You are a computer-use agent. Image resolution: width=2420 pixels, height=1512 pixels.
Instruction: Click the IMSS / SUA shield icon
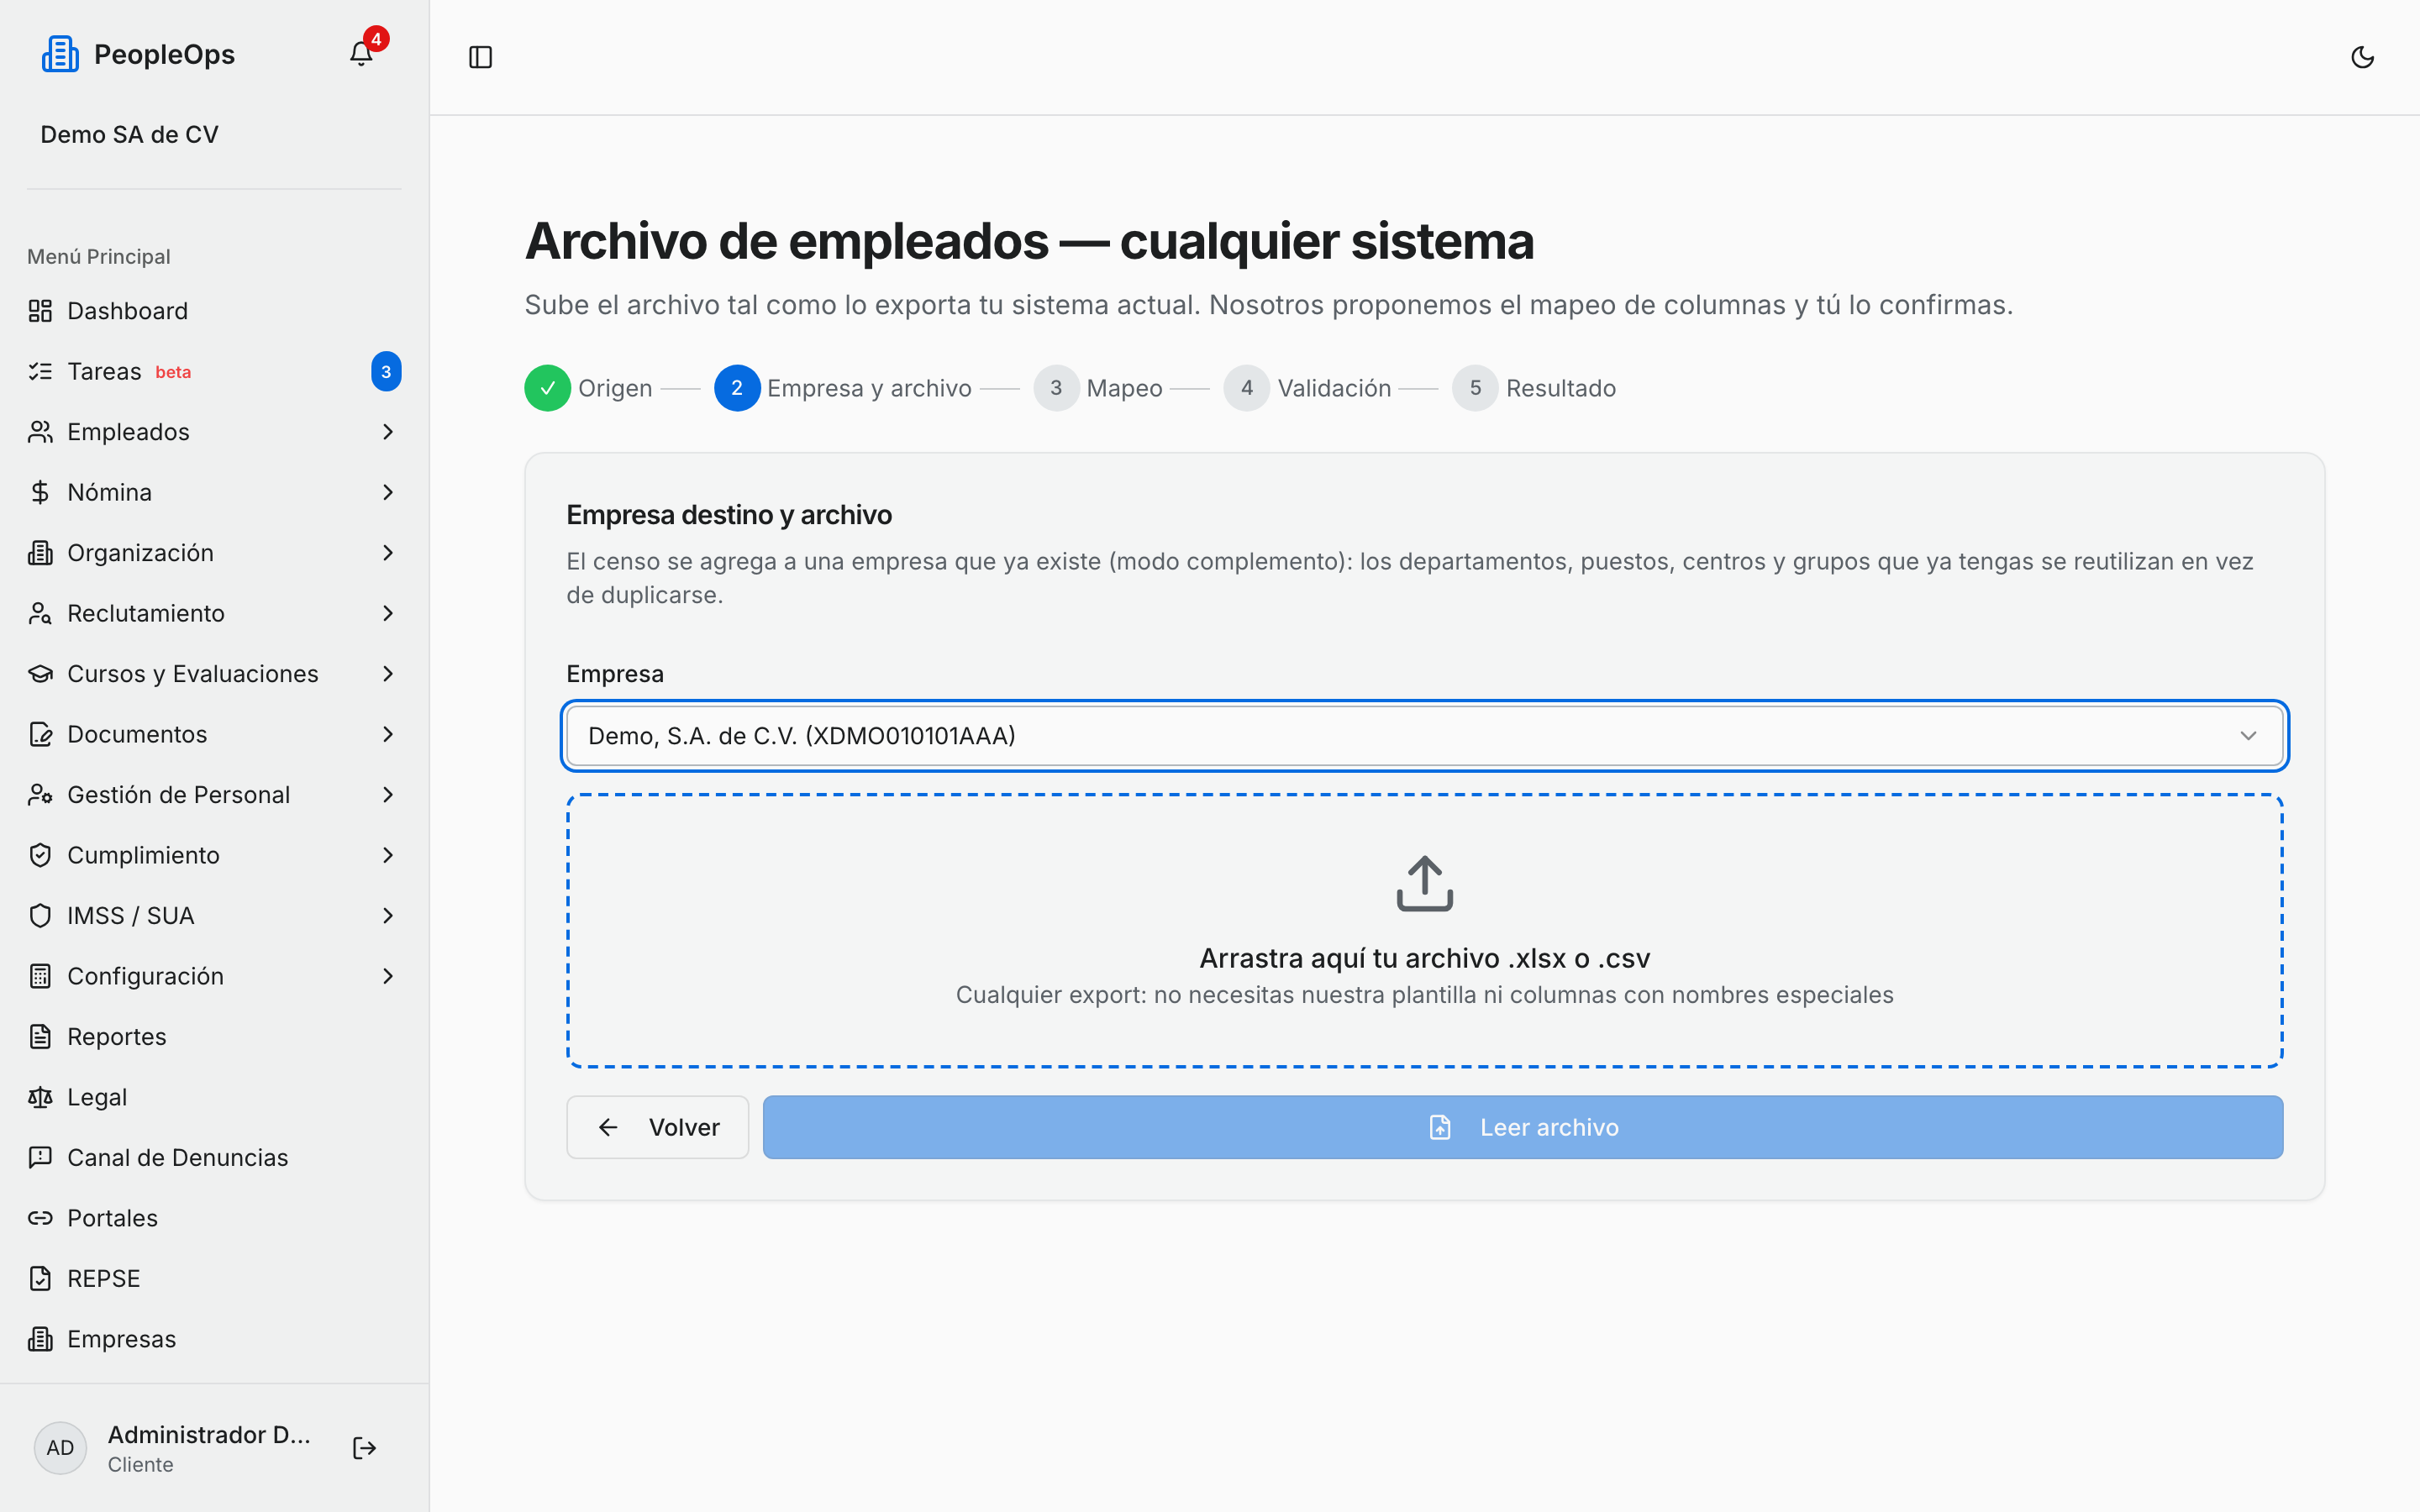pyautogui.click(x=40, y=916)
